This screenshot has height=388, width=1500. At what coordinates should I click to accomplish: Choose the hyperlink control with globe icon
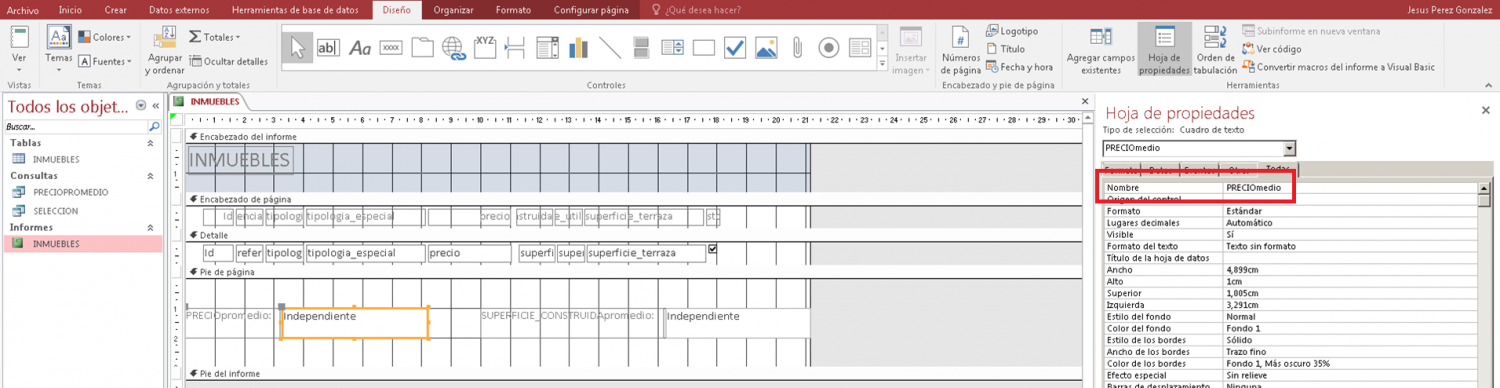pos(454,47)
